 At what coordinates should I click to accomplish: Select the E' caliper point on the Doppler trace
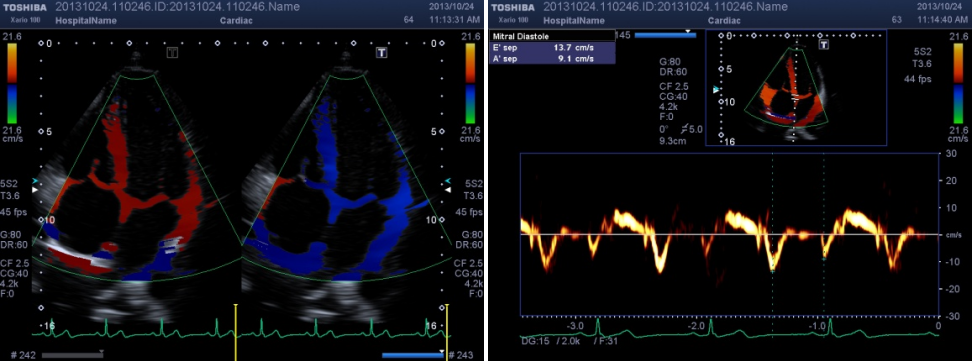tap(772, 271)
